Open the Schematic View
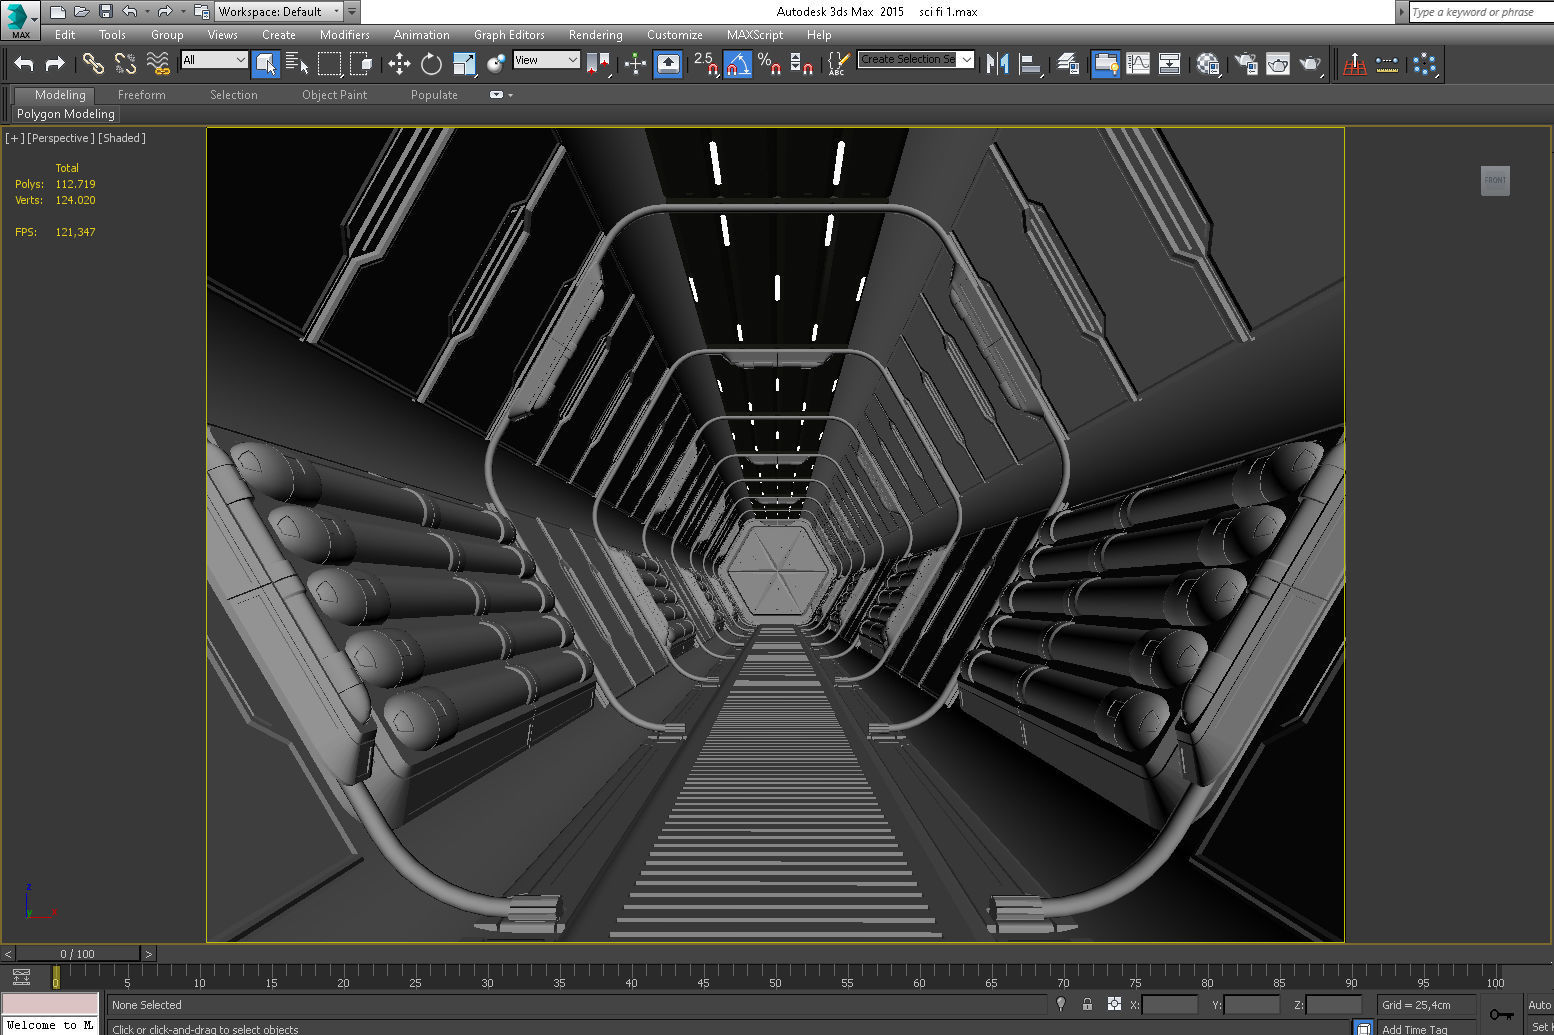1554x1035 pixels. 1170,64
